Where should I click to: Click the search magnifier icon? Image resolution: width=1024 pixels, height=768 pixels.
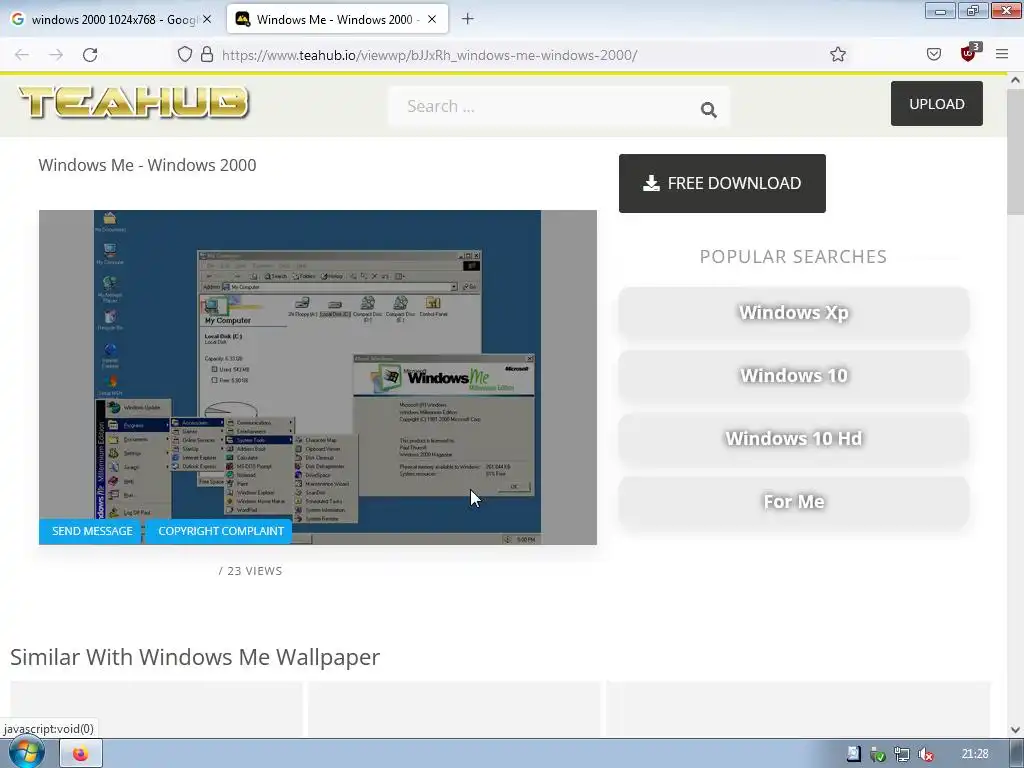click(x=709, y=109)
